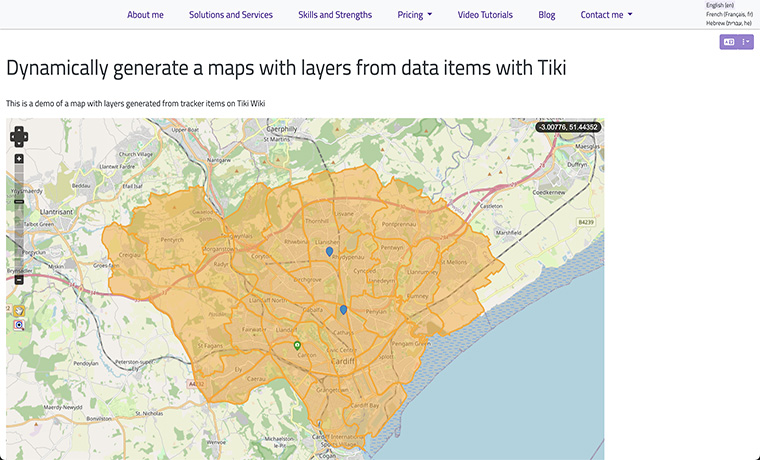Screen dimensions: 760x460
Task: Open the Video Tutorials page
Action: click(x=485, y=15)
